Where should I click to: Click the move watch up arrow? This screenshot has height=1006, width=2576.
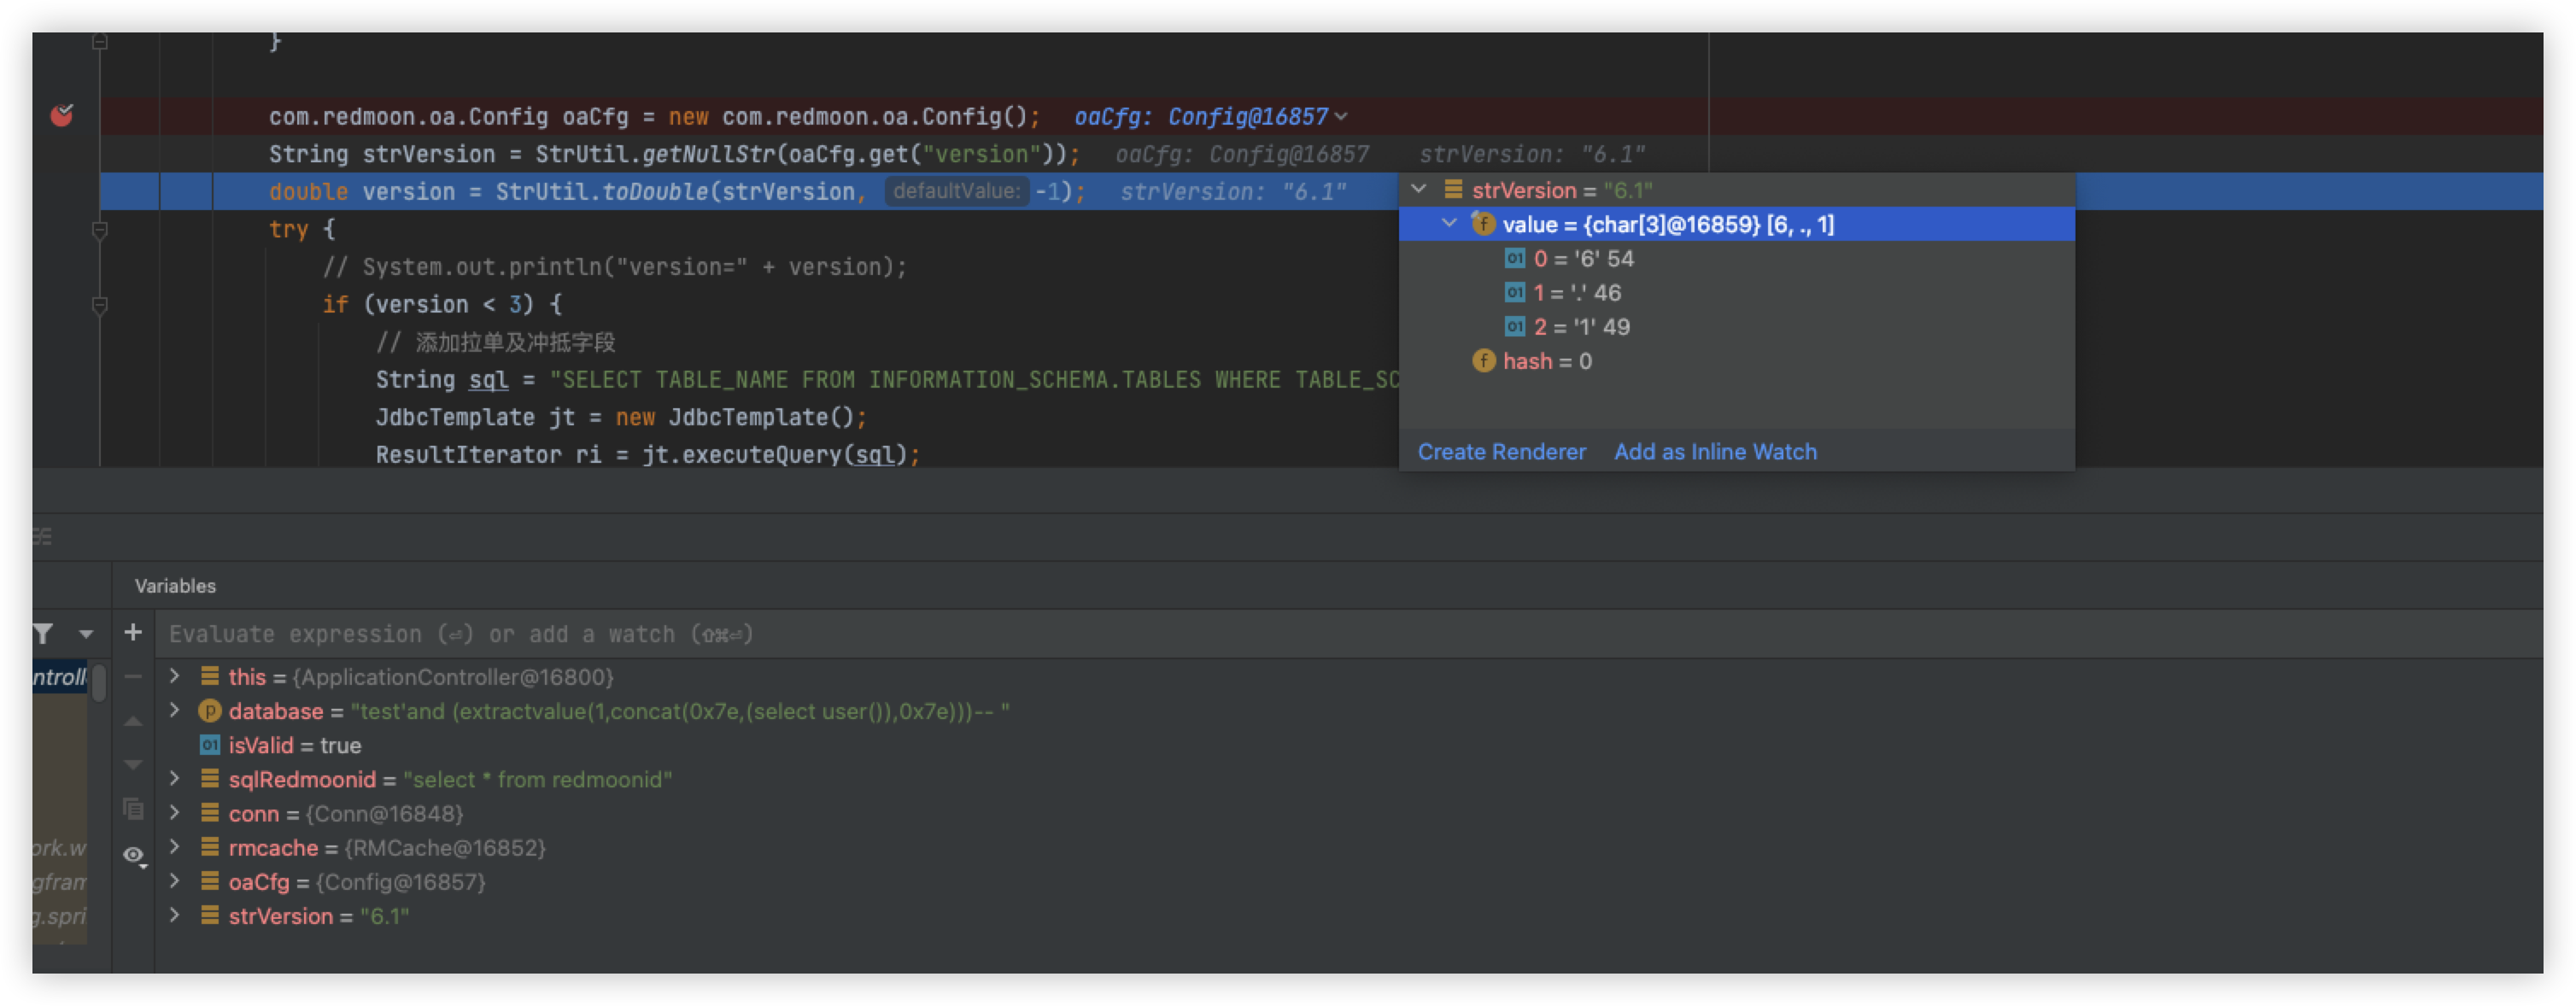click(x=133, y=721)
